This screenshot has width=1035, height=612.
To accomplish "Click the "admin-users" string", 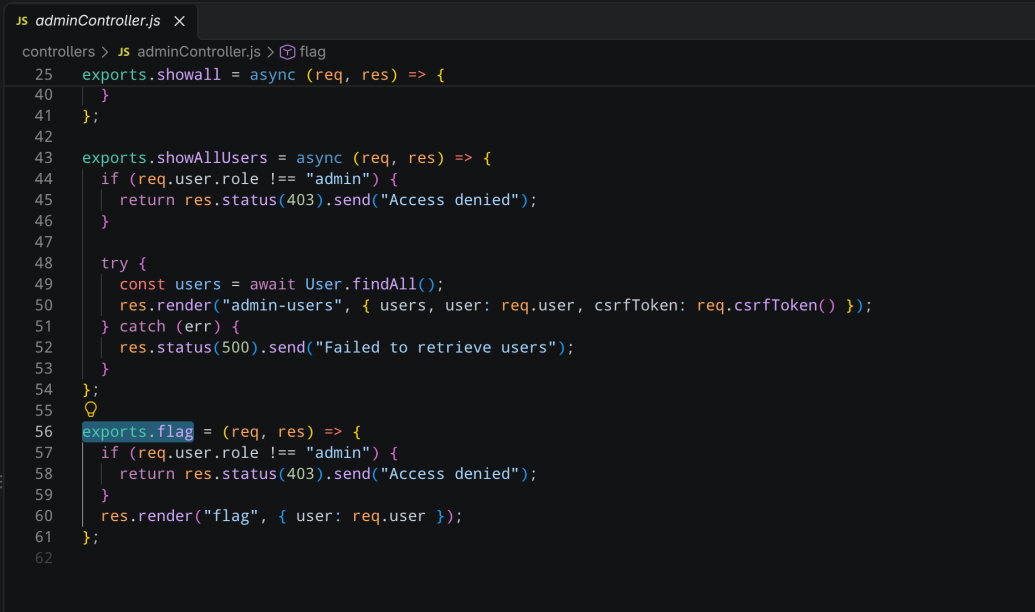I will click(x=283, y=305).
